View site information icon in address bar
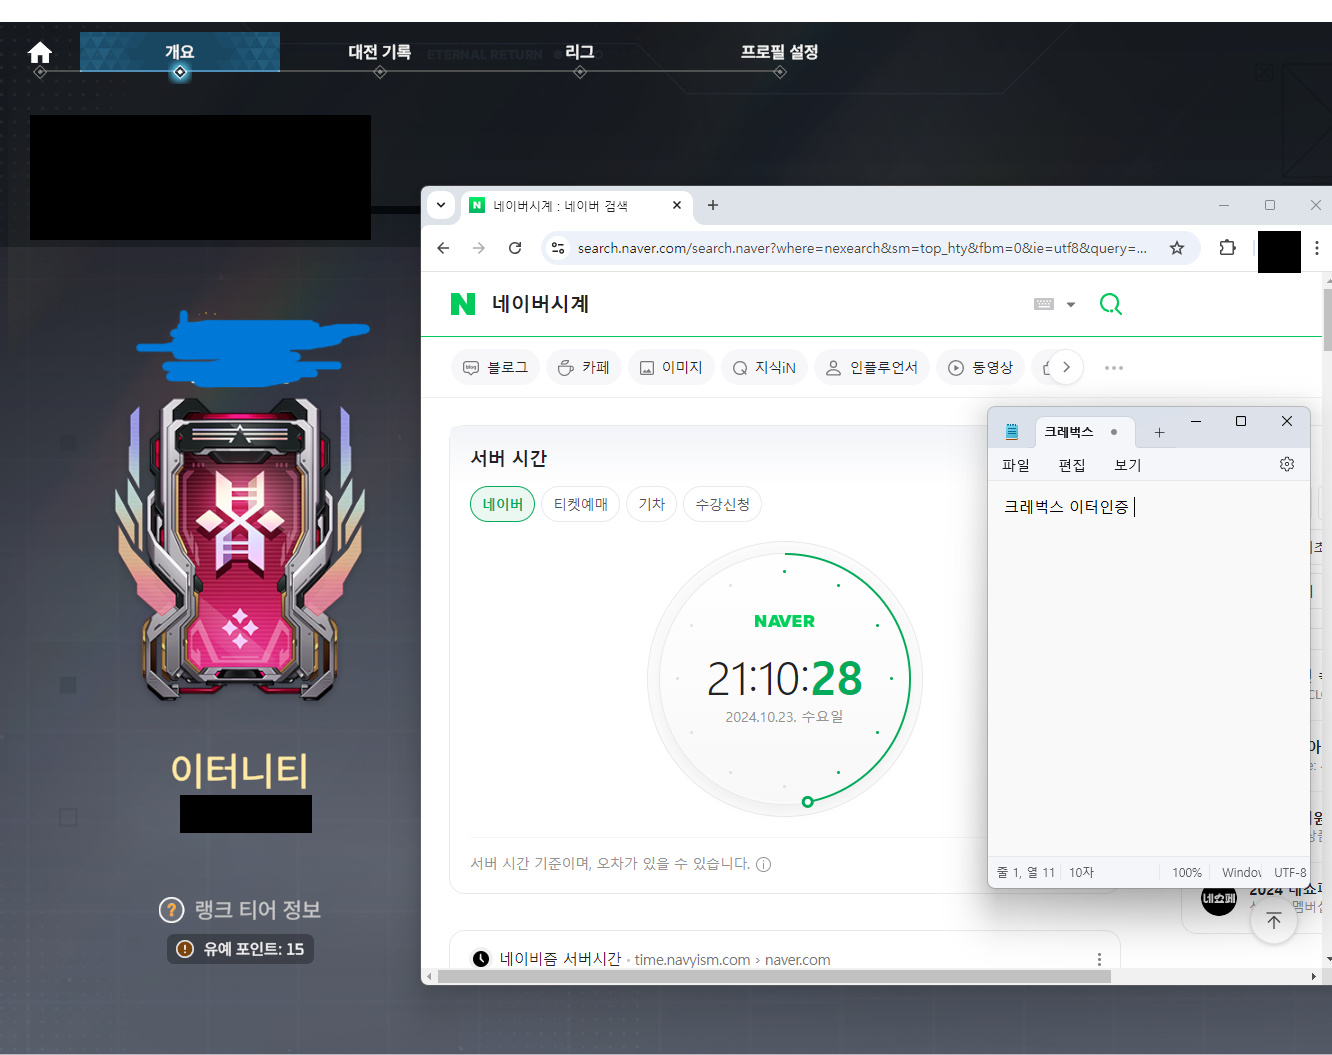This screenshot has height=1055, width=1332. pyautogui.click(x=558, y=248)
